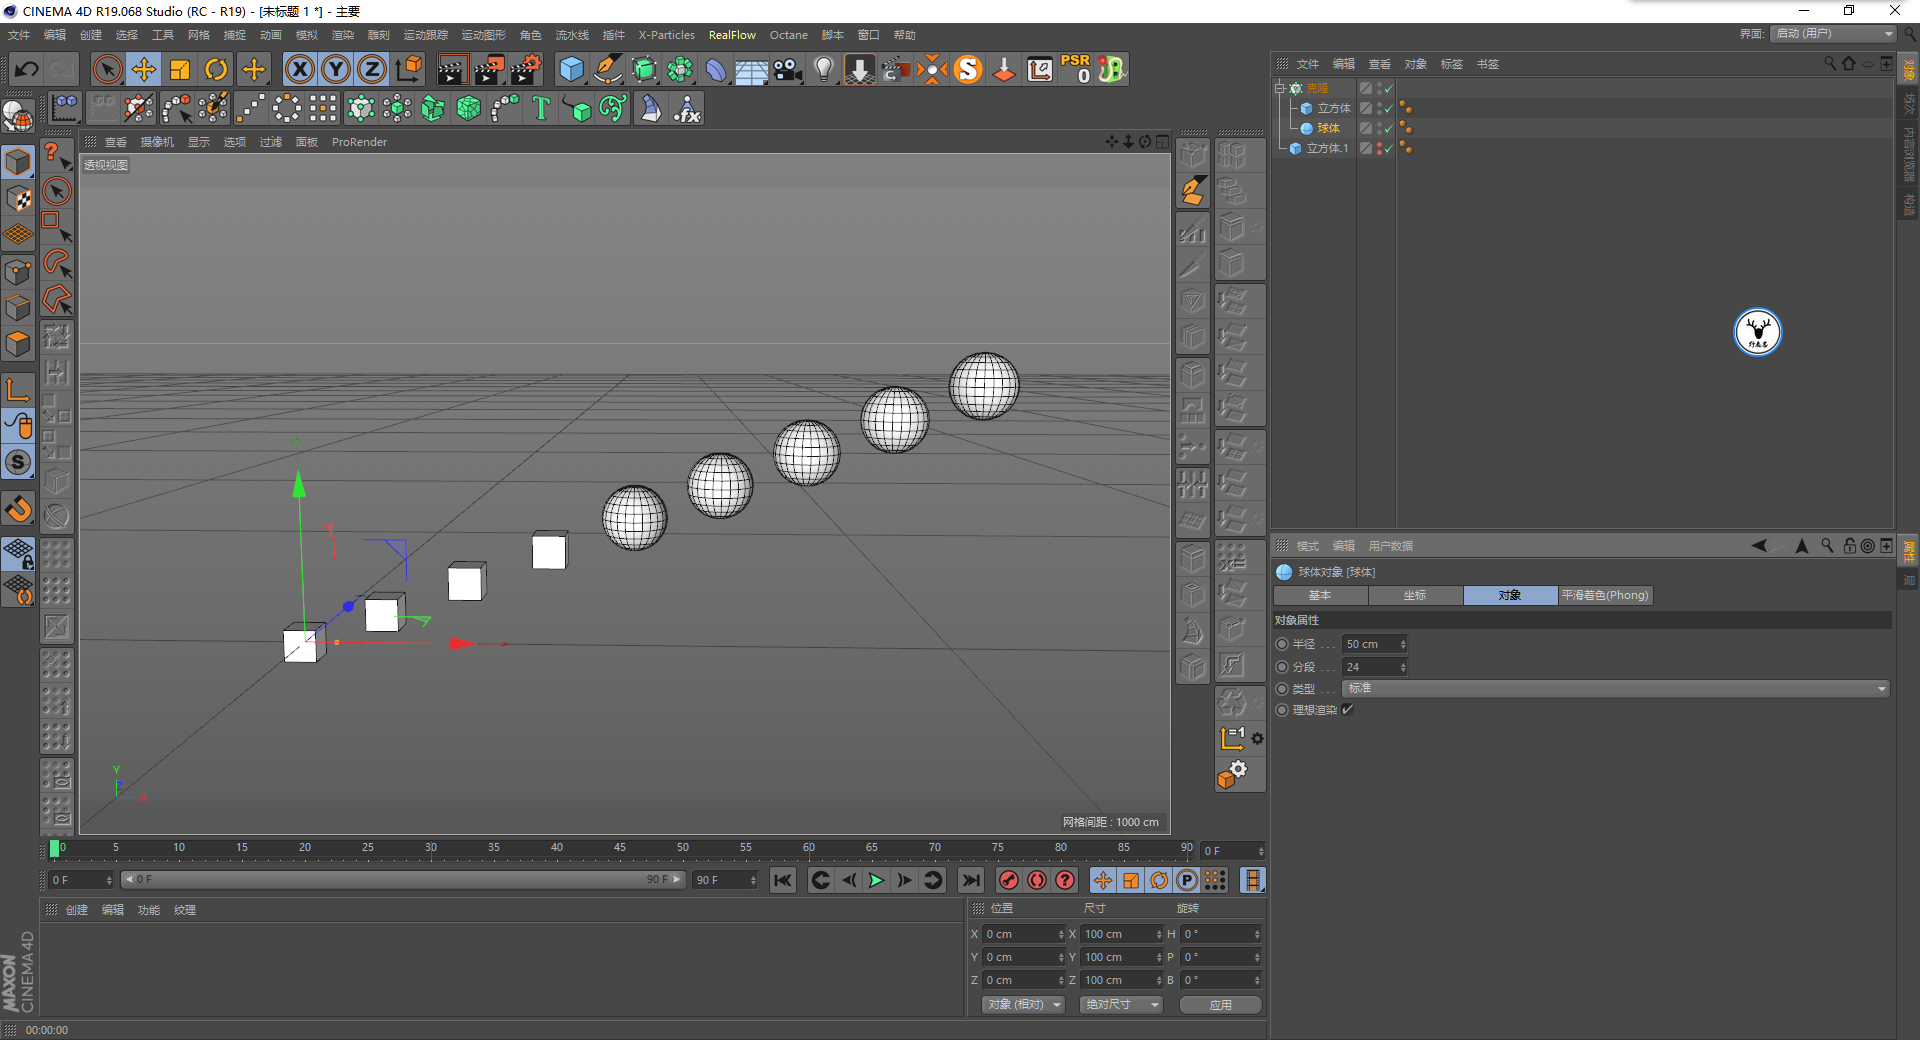Add a Cube primitive from the toolbar

[x=571, y=70]
